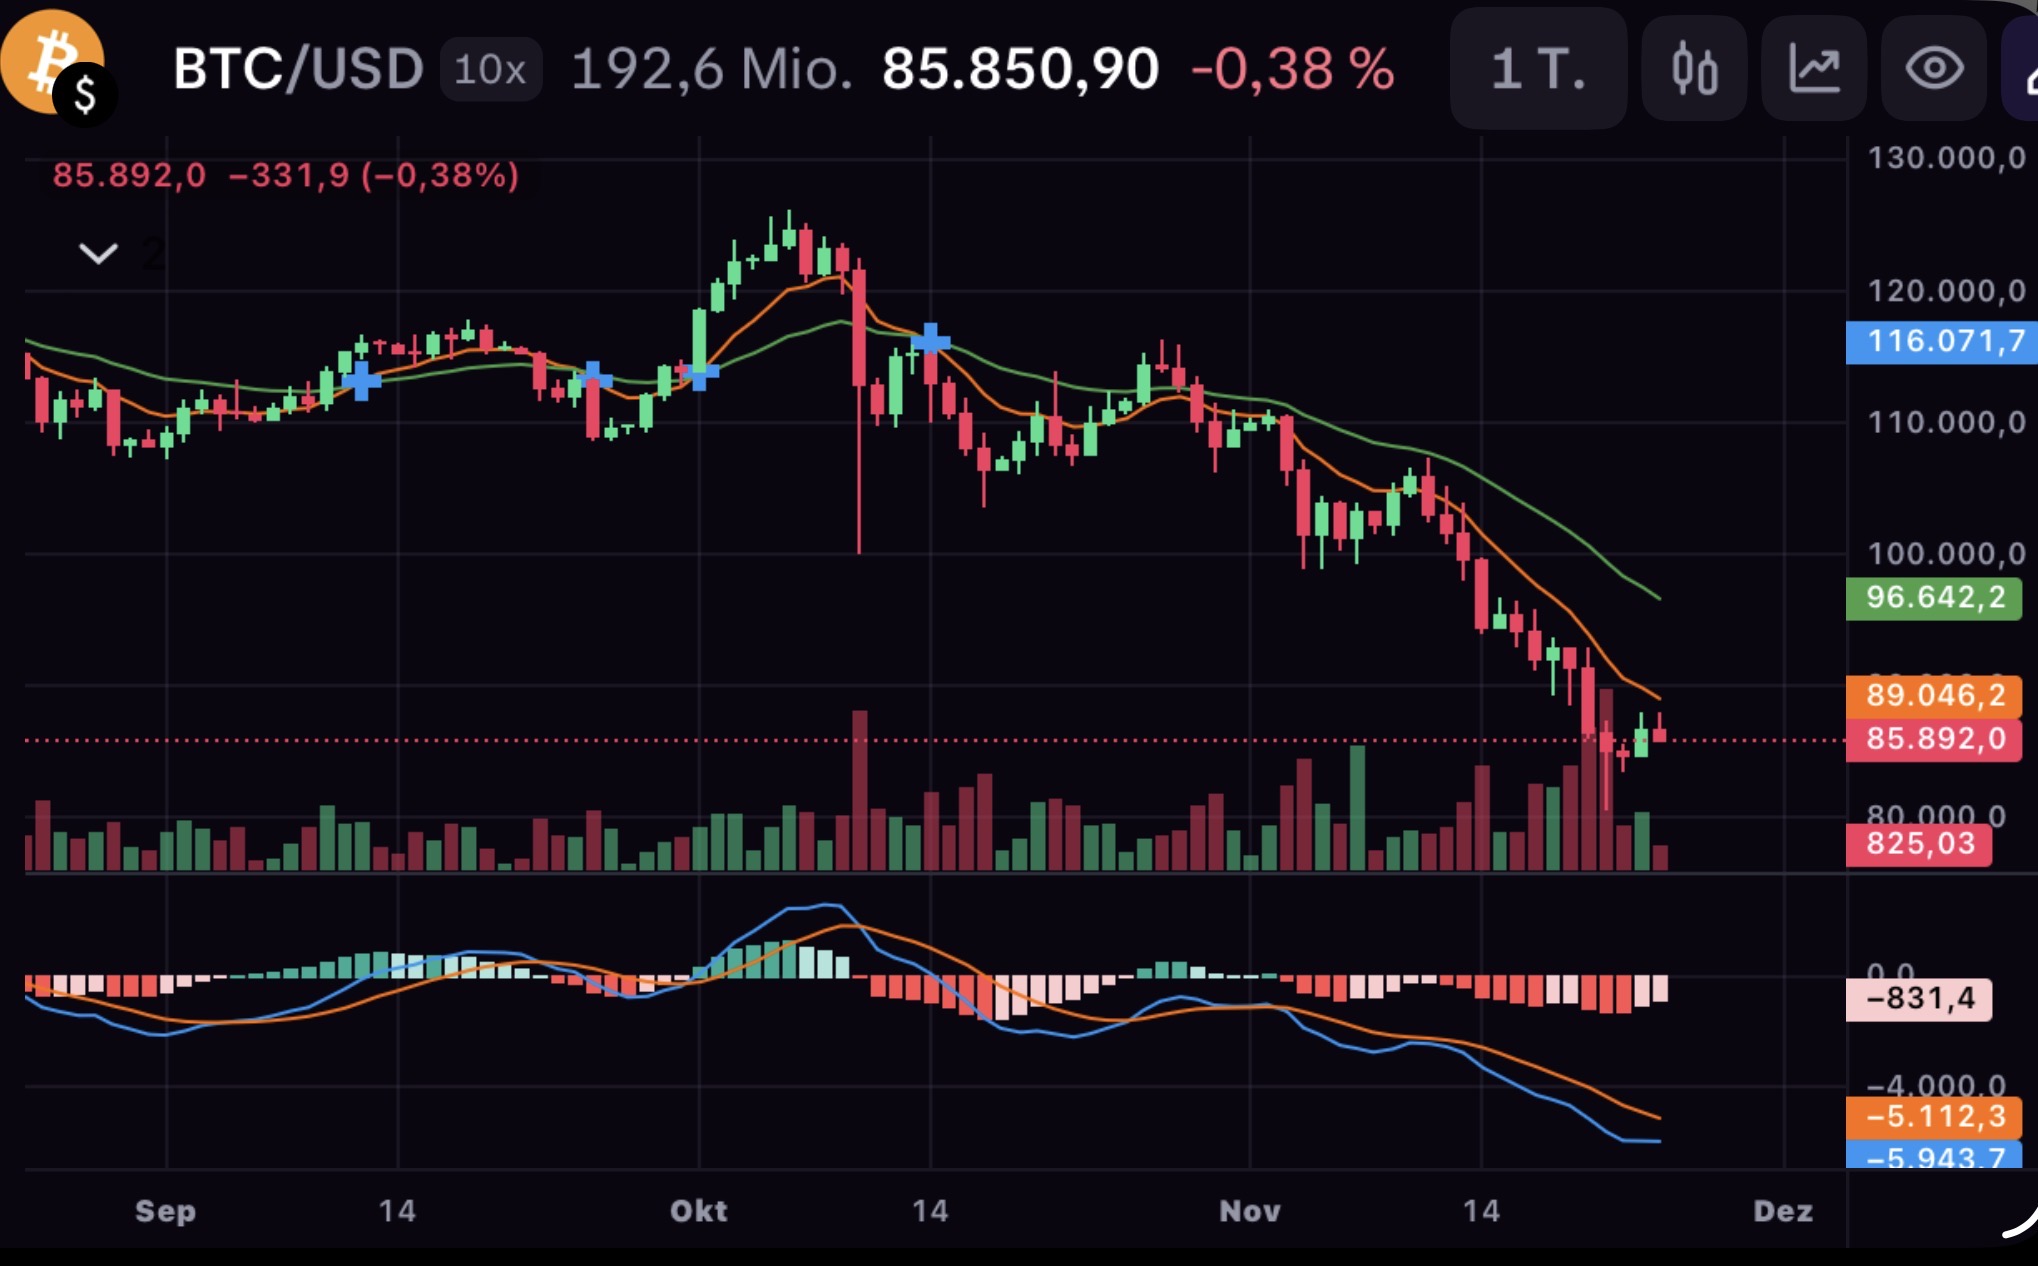Open the 1 T. timeframe dropdown
The height and width of the screenshot is (1266, 2038).
click(x=1537, y=69)
